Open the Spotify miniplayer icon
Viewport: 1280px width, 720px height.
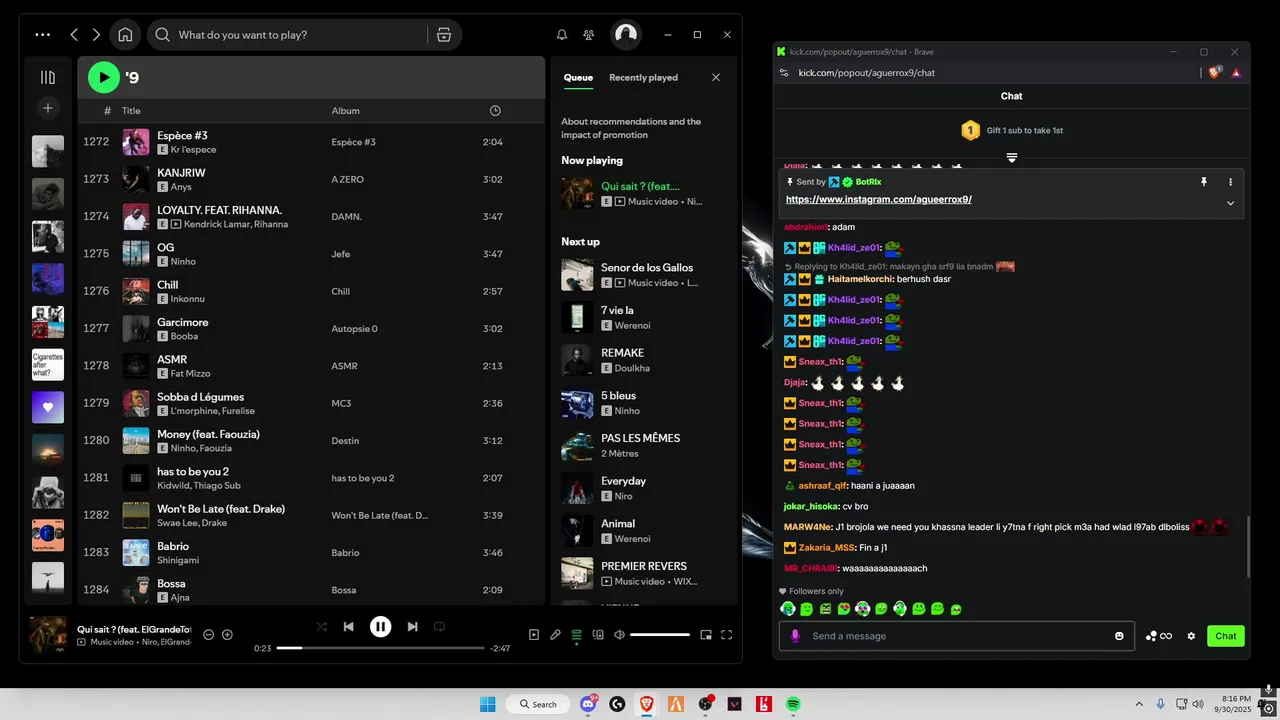[x=705, y=635]
